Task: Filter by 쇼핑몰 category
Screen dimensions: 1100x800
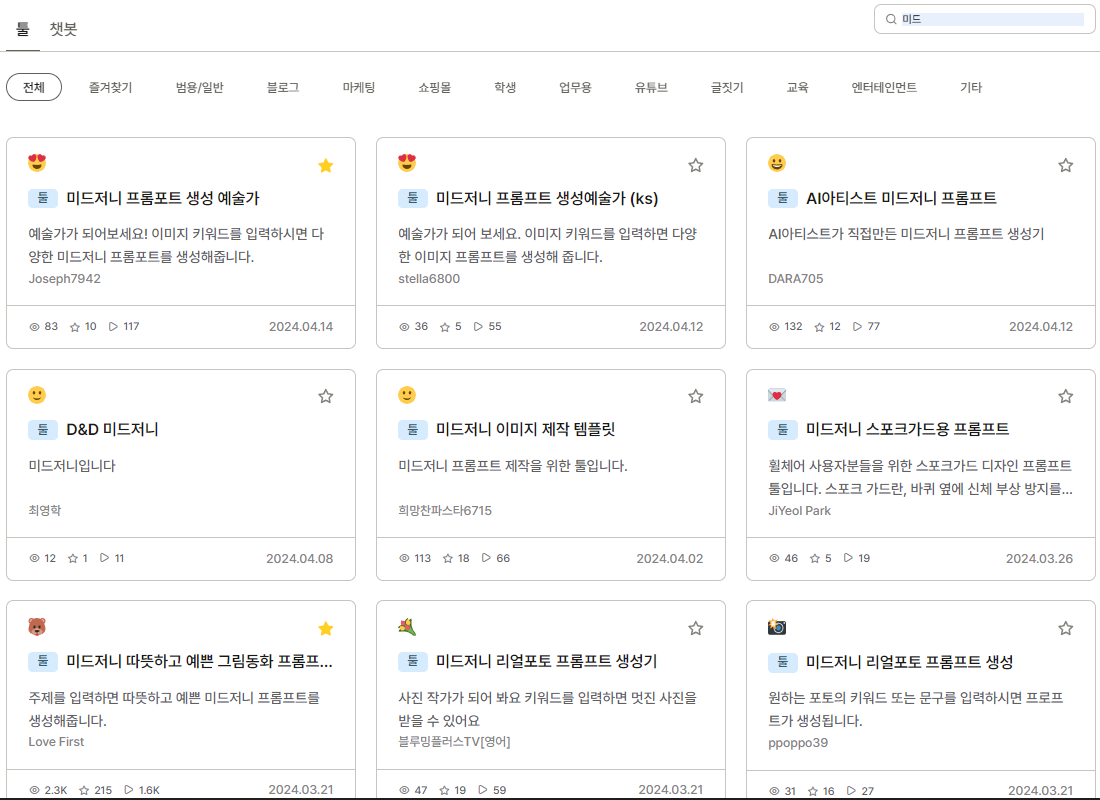Action: coord(434,87)
